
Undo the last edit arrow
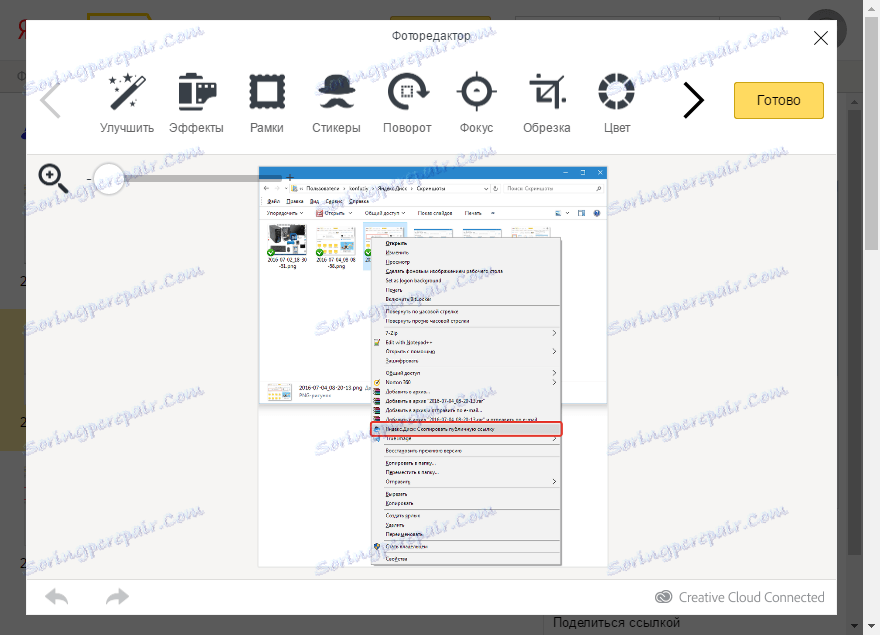click(57, 597)
